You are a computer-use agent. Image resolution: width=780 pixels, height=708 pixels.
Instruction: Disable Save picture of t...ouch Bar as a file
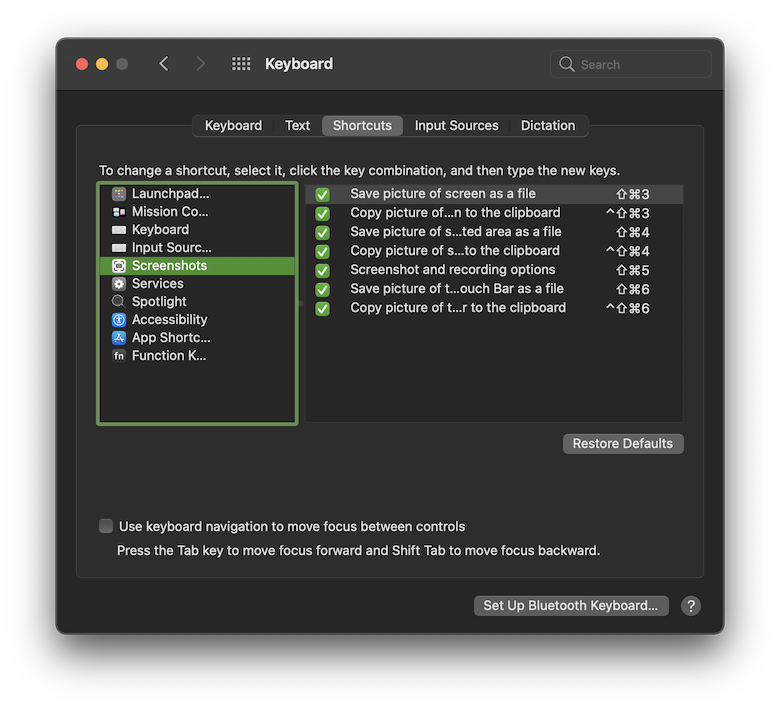tap(322, 289)
